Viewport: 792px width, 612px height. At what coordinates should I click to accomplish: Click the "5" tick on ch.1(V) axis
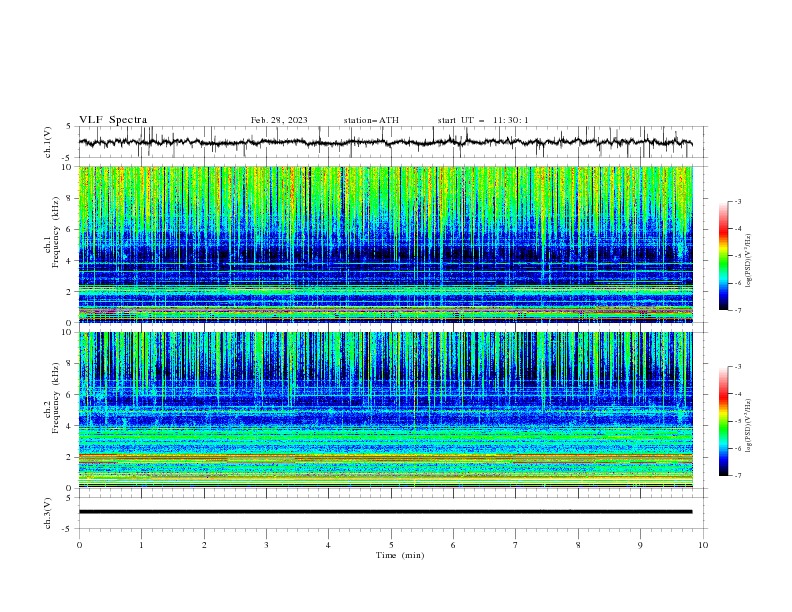point(69,127)
